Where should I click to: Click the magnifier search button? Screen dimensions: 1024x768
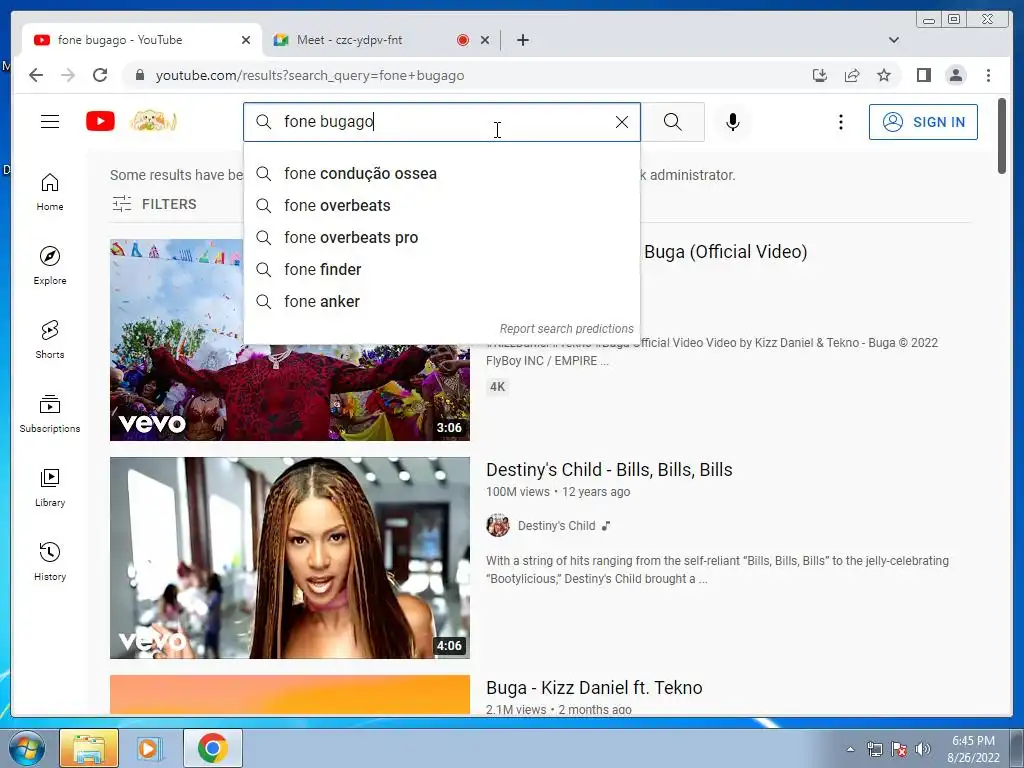[x=673, y=122]
